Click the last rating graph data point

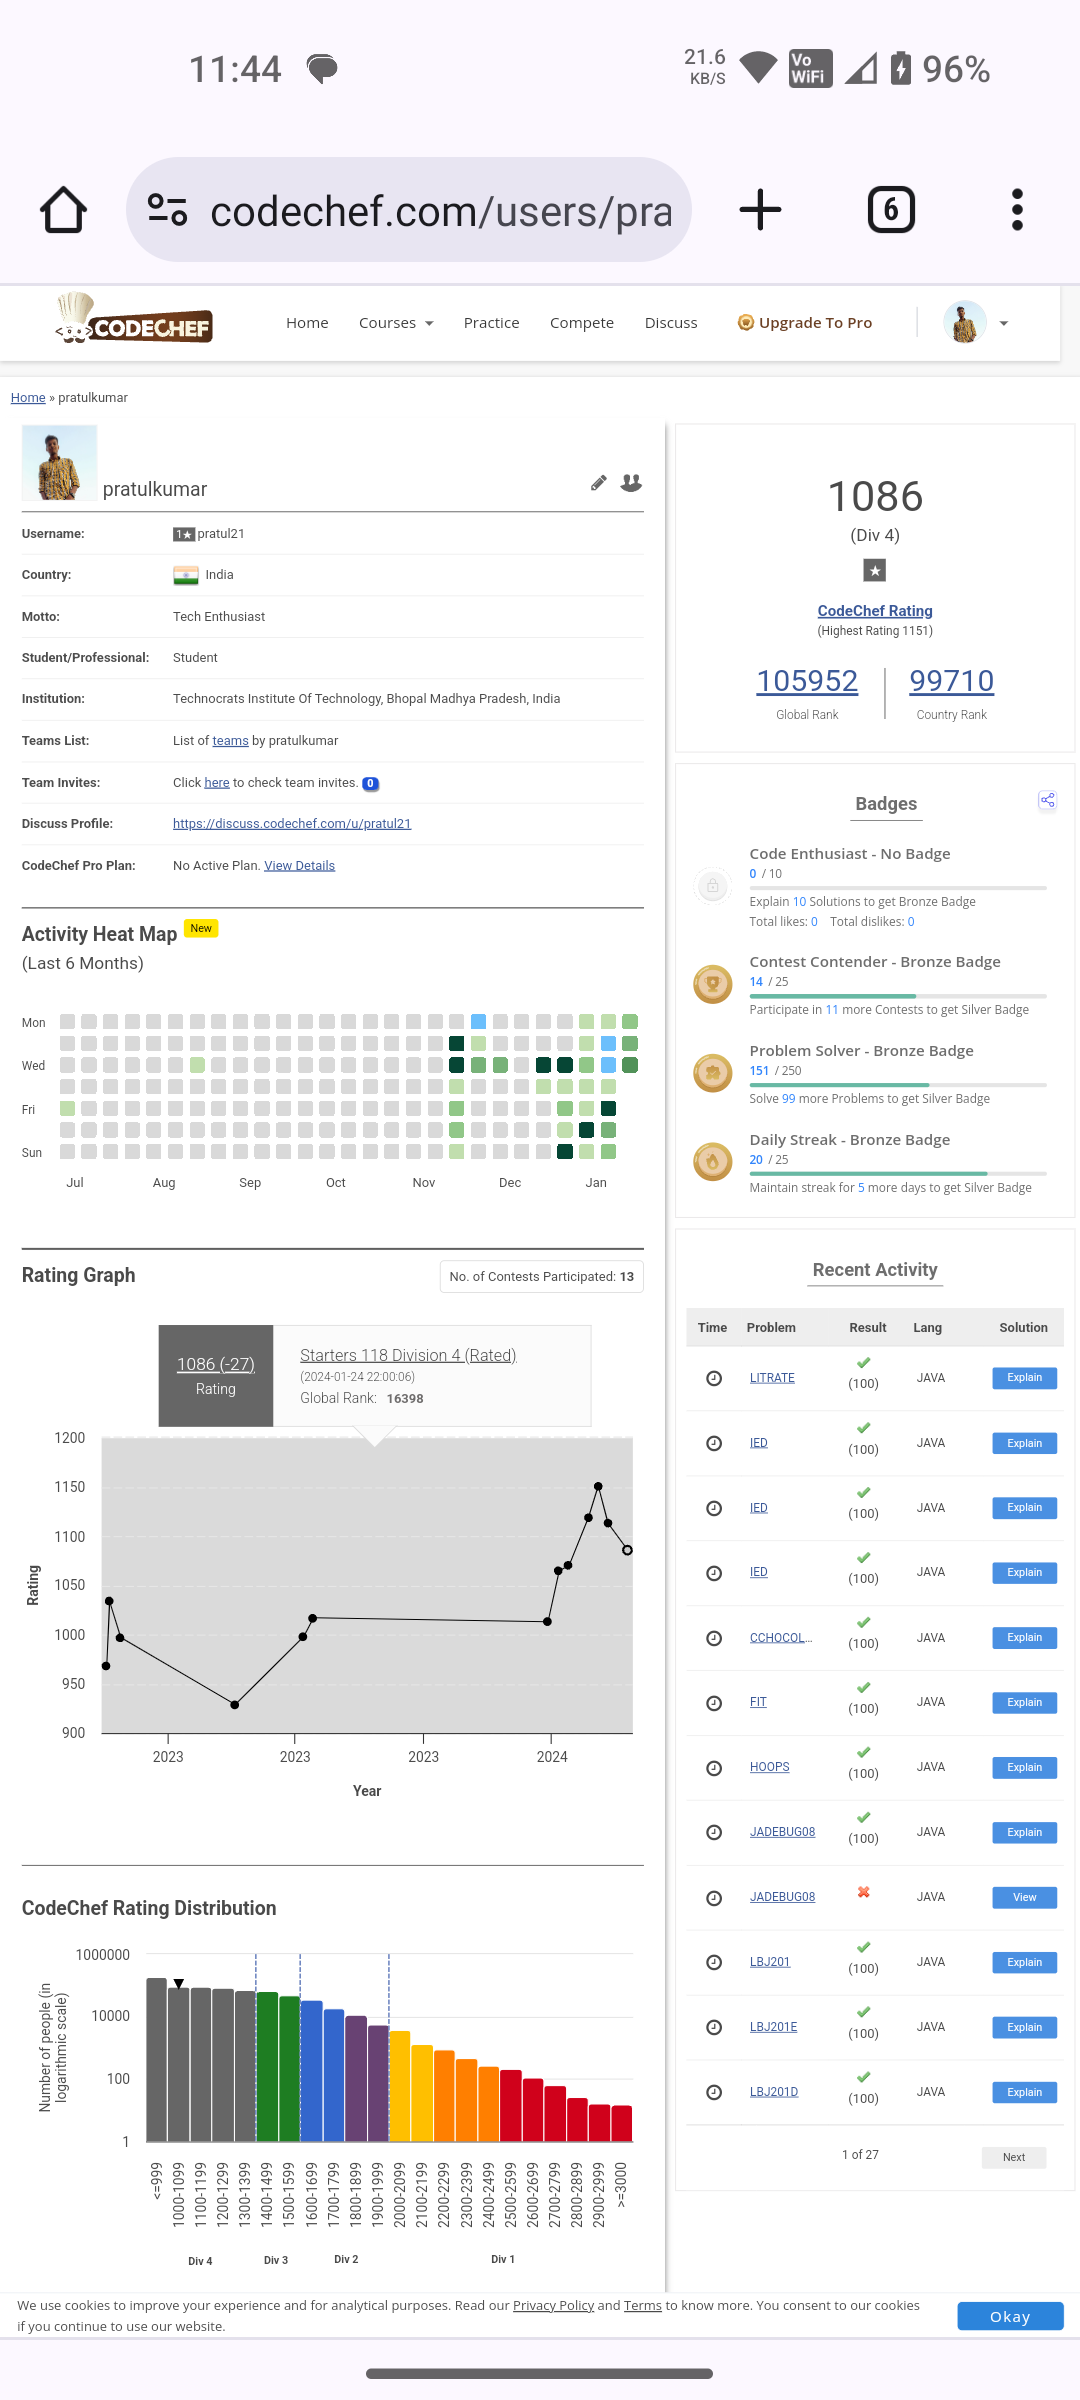(627, 1550)
